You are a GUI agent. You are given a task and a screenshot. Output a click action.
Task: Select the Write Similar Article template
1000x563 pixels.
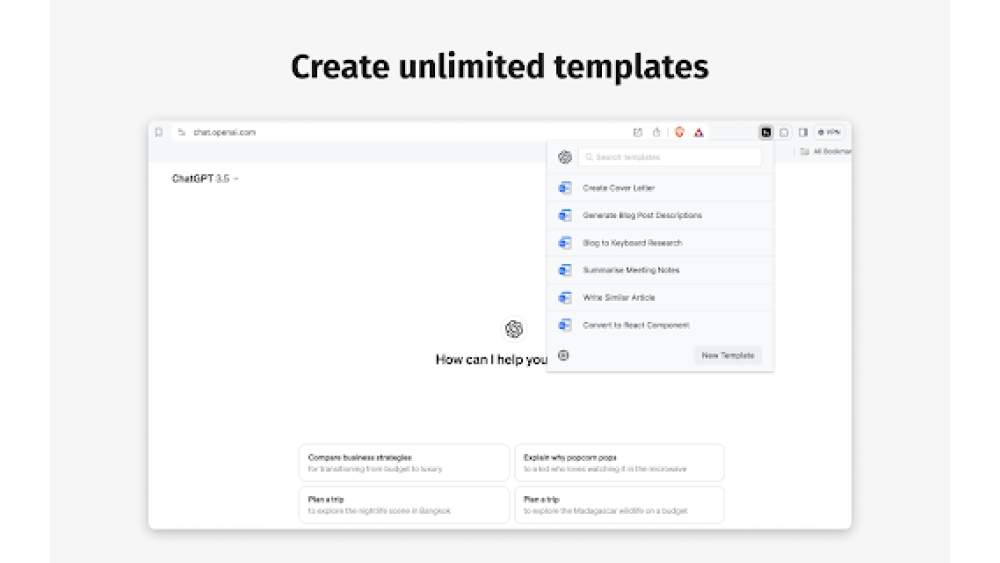(660, 298)
